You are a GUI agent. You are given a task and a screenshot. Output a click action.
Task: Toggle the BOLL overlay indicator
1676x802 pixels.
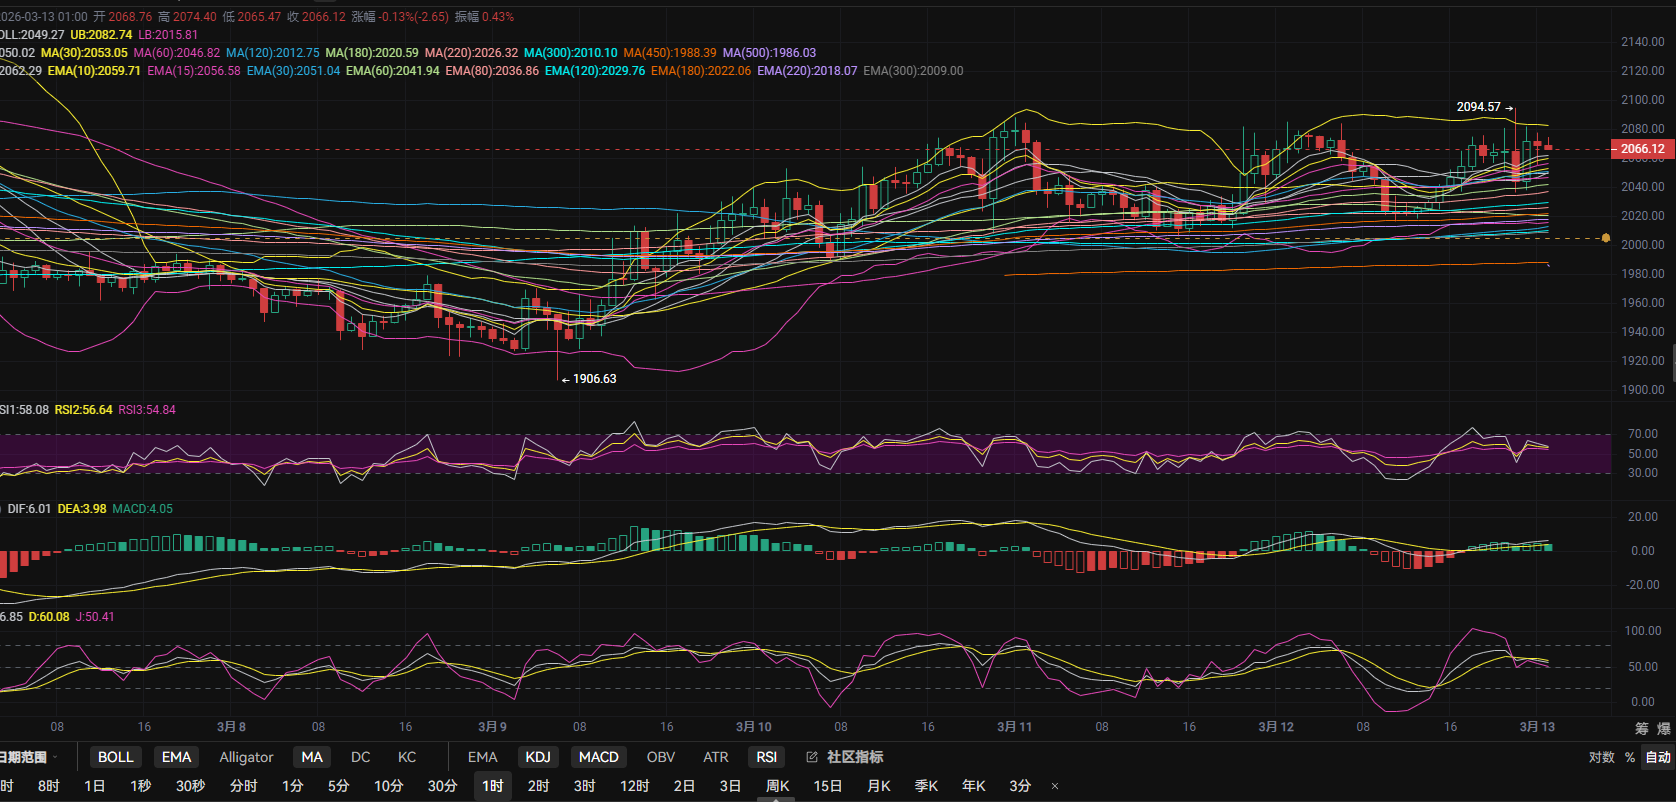[x=115, y=757]
